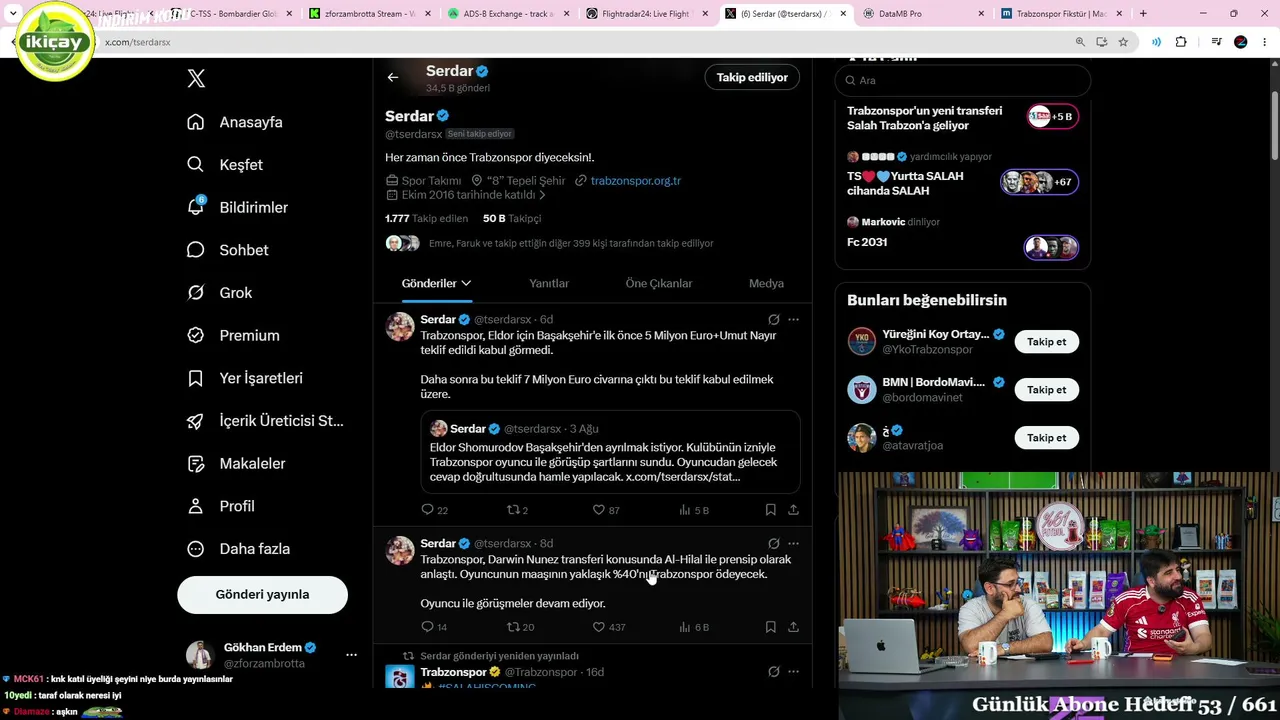The image size is (1280, 720).
Task: Click the Ara search field
Action: pyautogui.click(x=962, y=80)
